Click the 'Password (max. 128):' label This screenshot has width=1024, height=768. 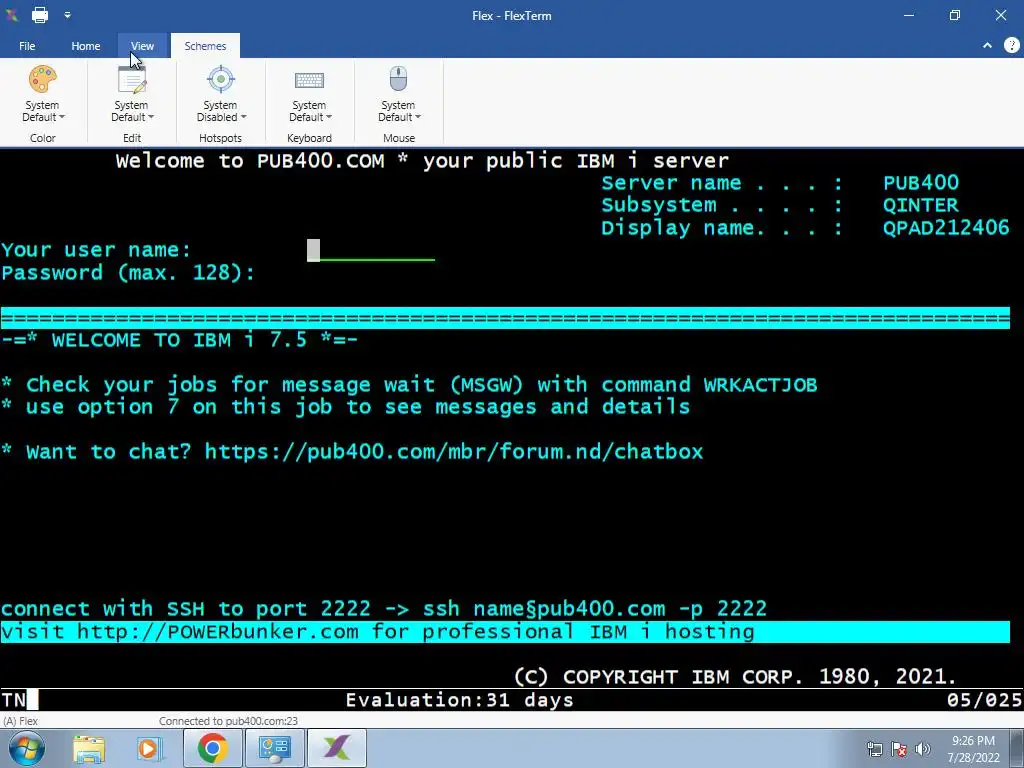[128, 272]
